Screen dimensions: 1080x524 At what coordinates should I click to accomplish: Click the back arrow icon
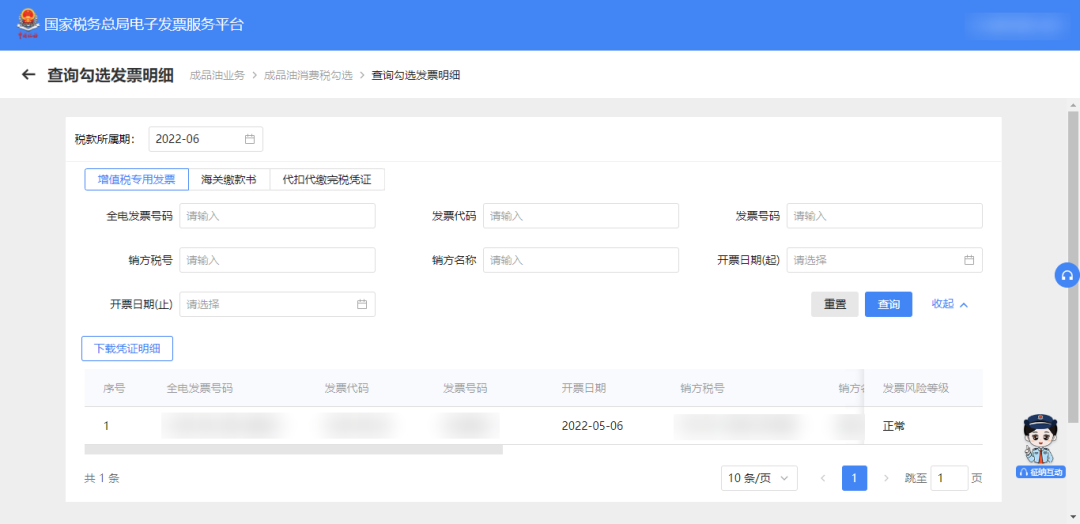pyautogui.click(x=28, y=75)
